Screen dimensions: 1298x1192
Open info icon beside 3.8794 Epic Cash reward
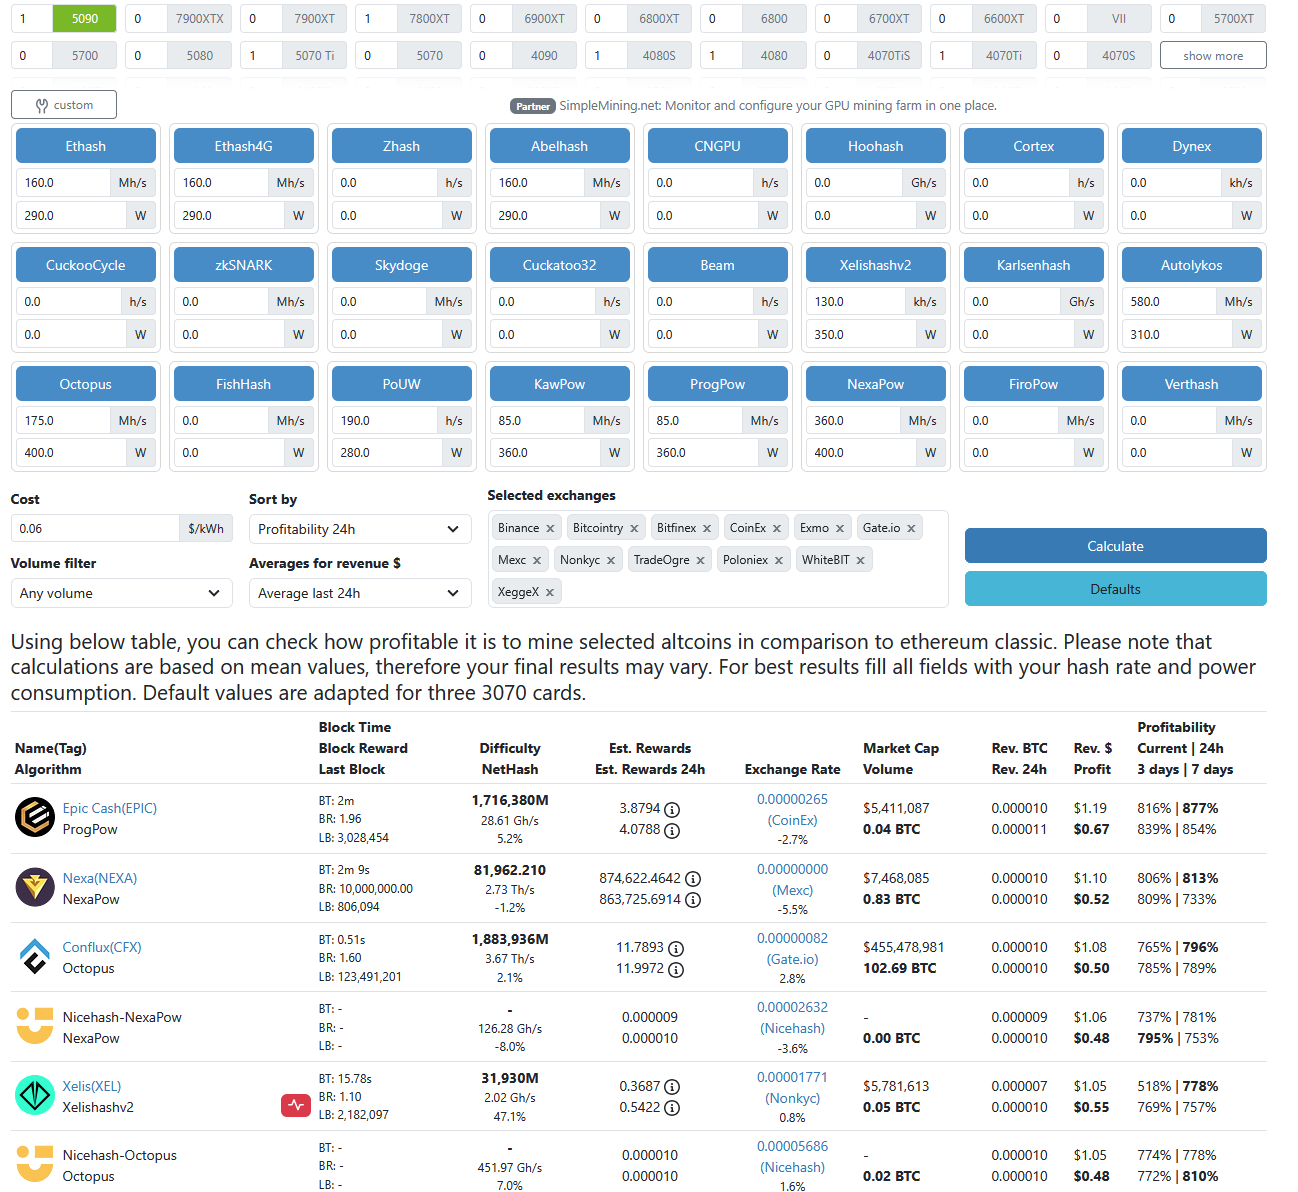pos(672,809)
